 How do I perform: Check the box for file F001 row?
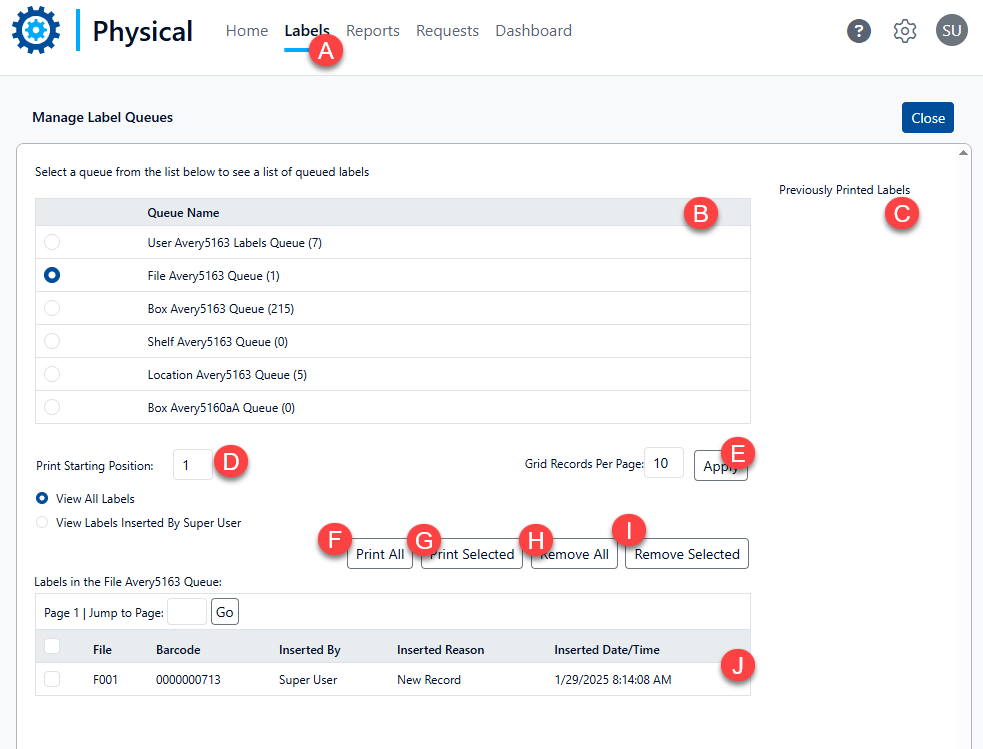click(x=52, y=679)
